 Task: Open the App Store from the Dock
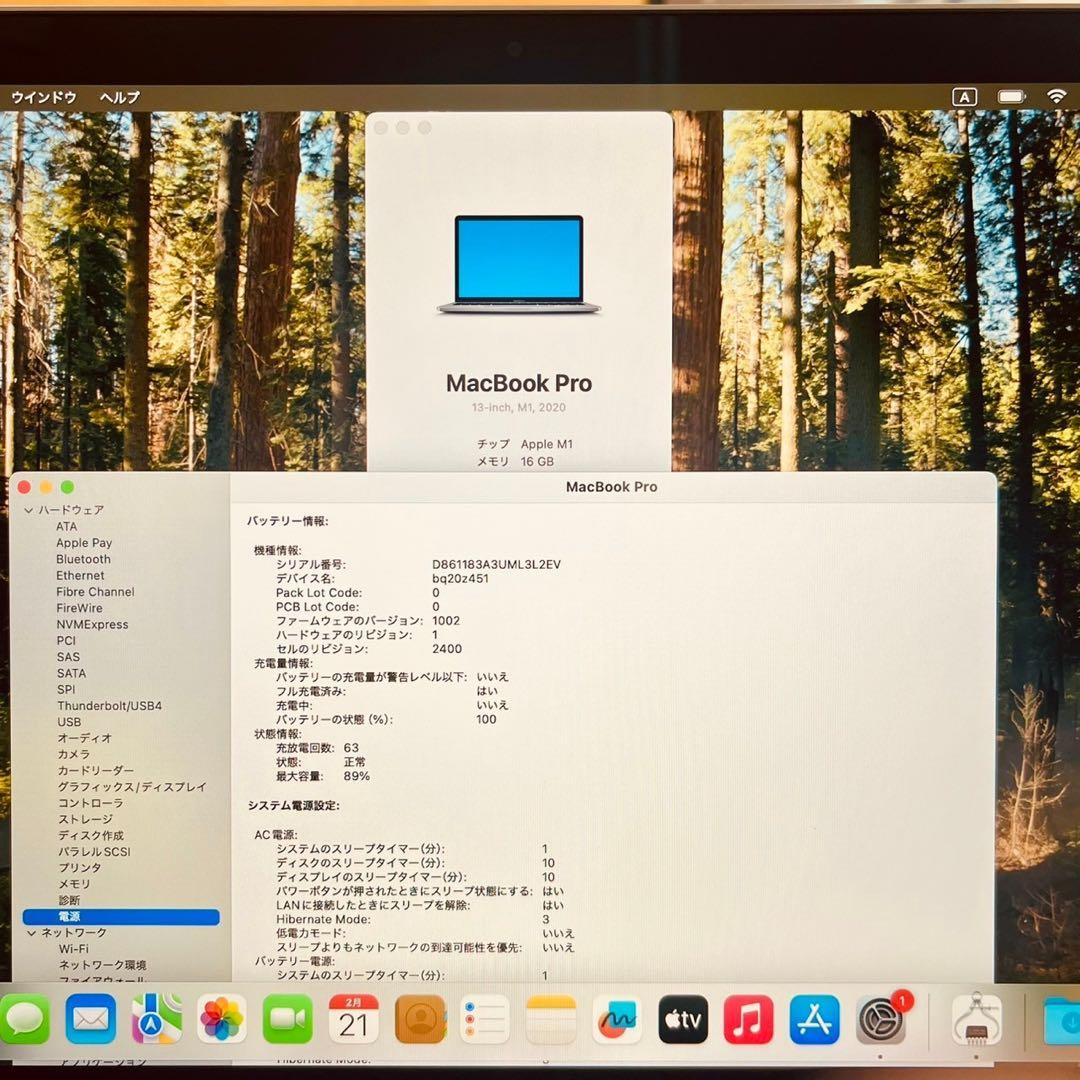(814, 1020)
